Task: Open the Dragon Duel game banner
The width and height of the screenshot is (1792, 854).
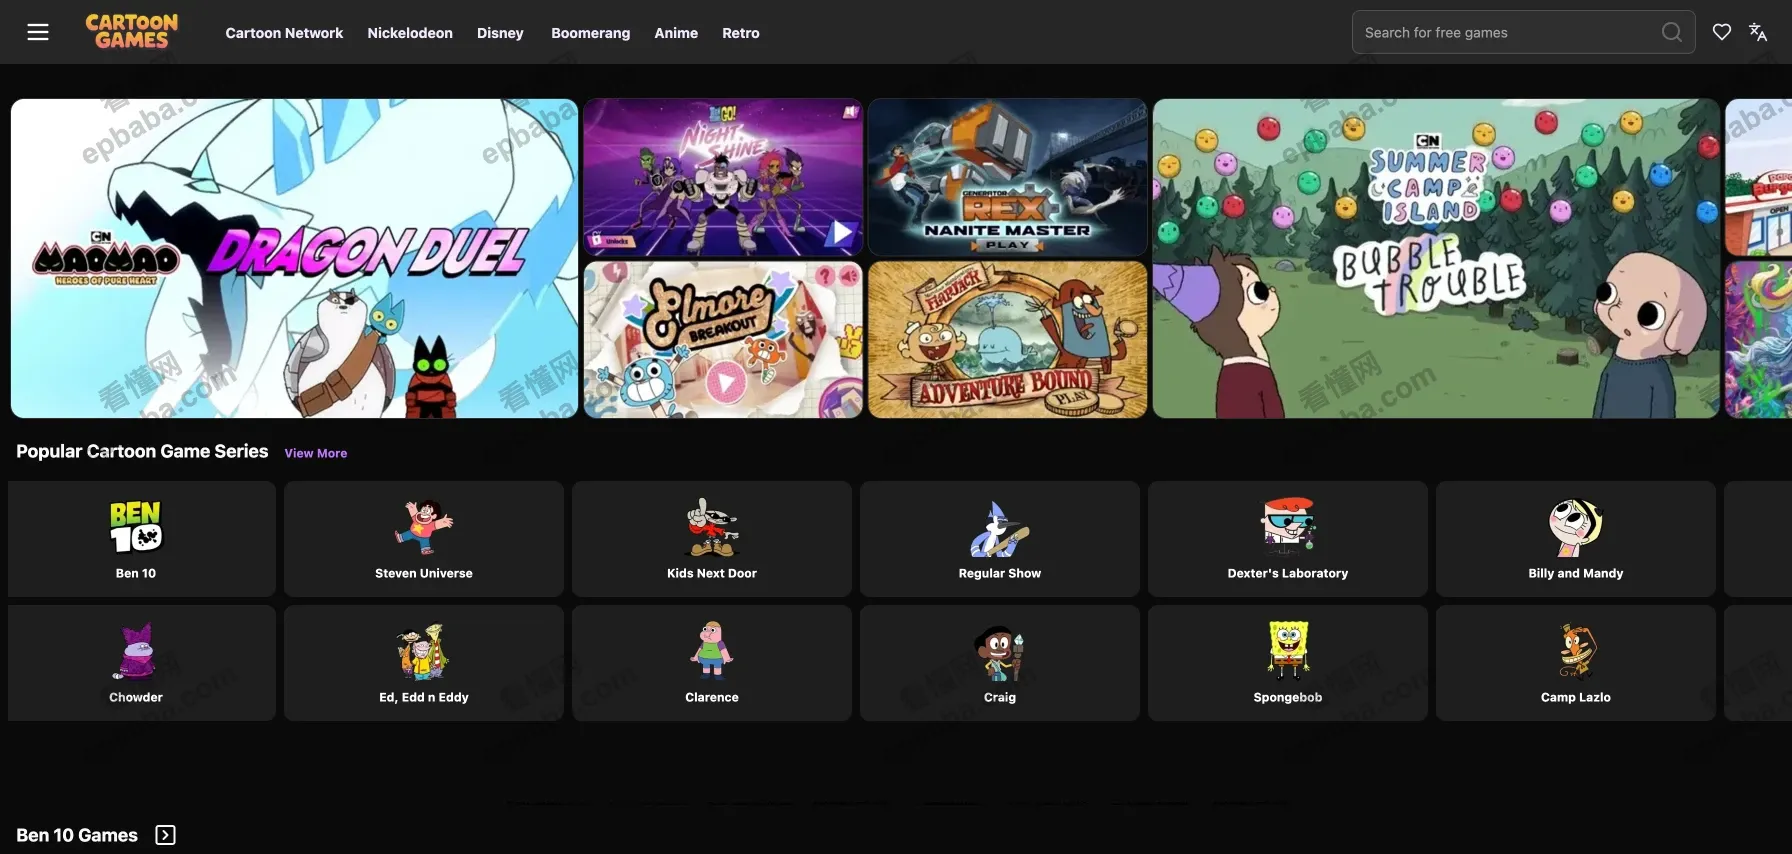Action: click(294, 258)
